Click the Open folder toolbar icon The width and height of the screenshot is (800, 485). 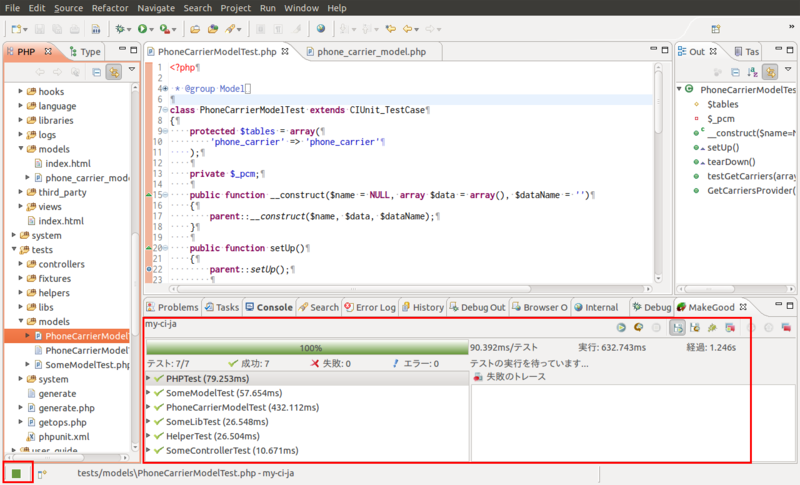click(195, 29)
